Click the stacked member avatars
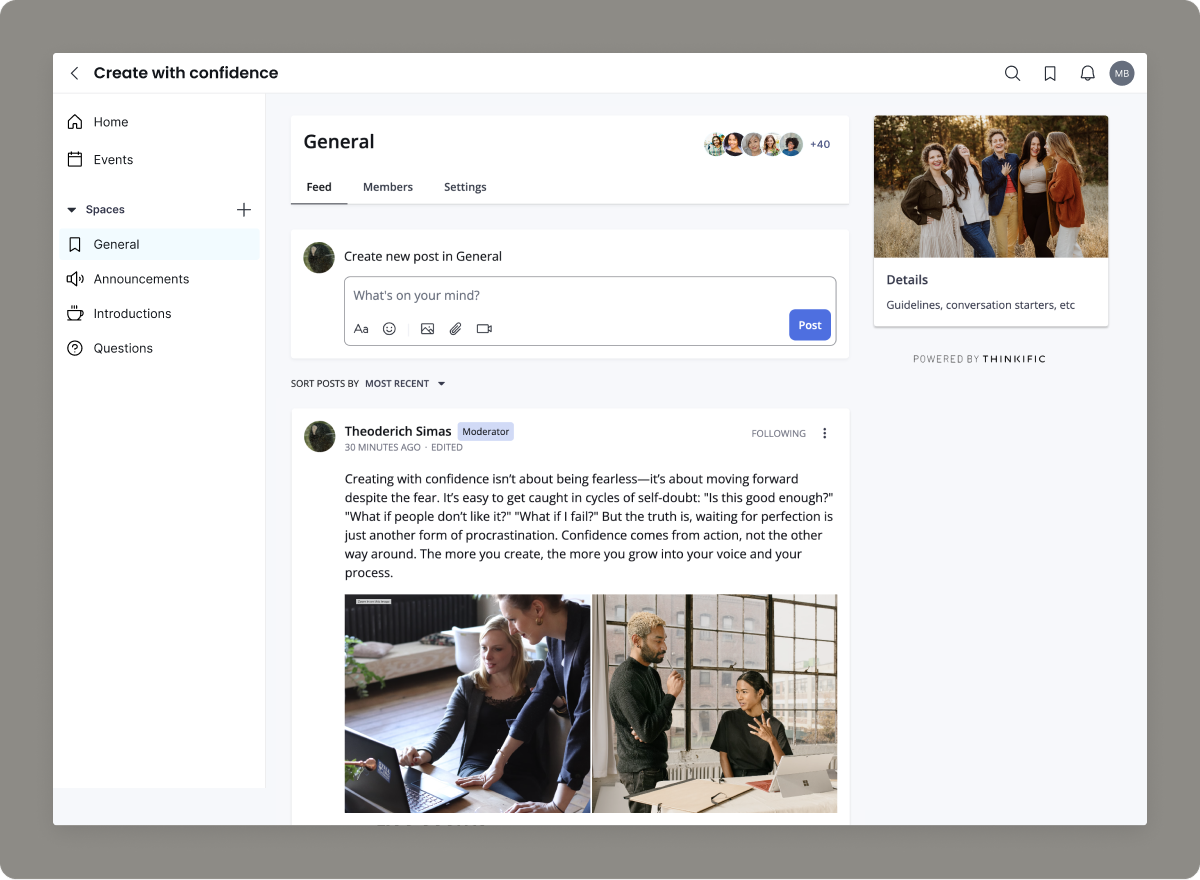Image resolution: width=1200 pixels, height=880 pixels. tap(754, 144)
